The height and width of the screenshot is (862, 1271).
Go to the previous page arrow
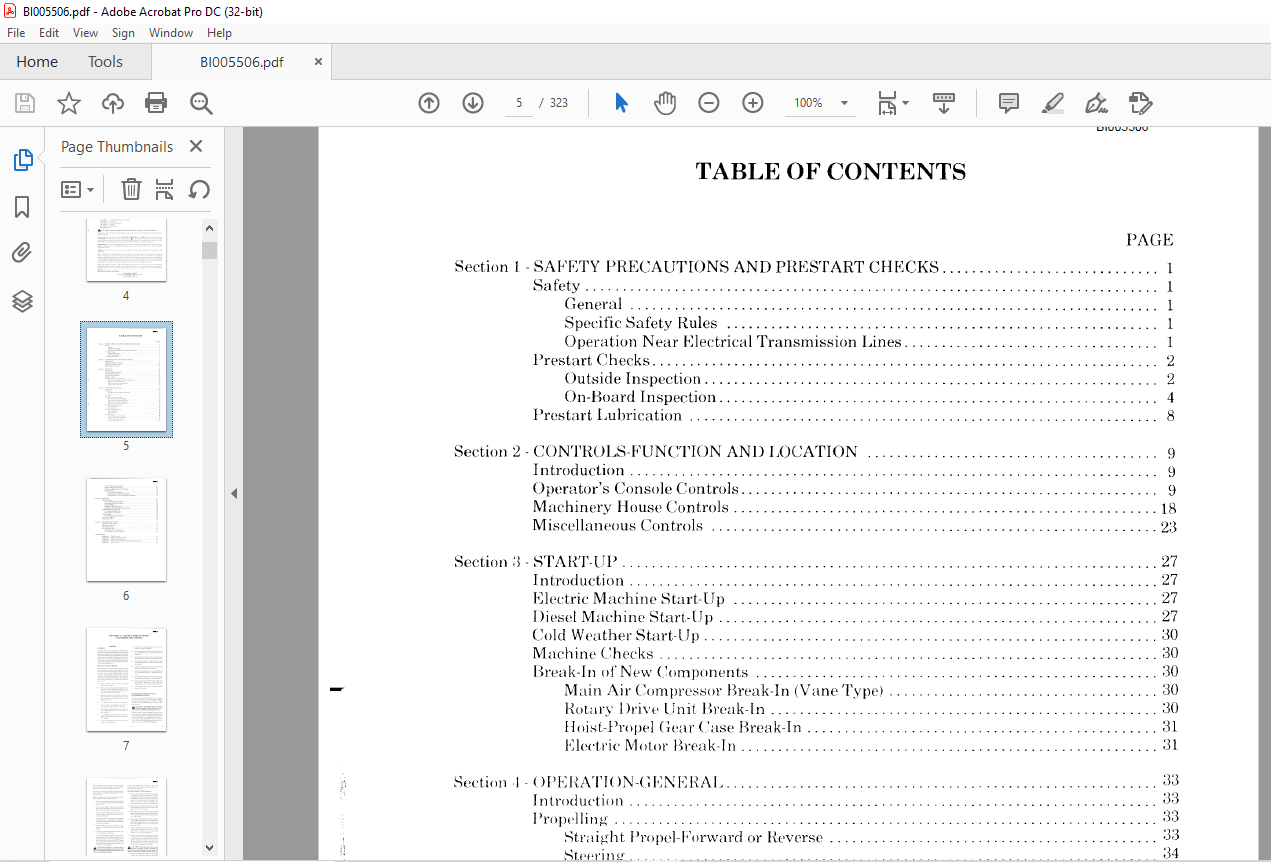click(x=429, y=103)
